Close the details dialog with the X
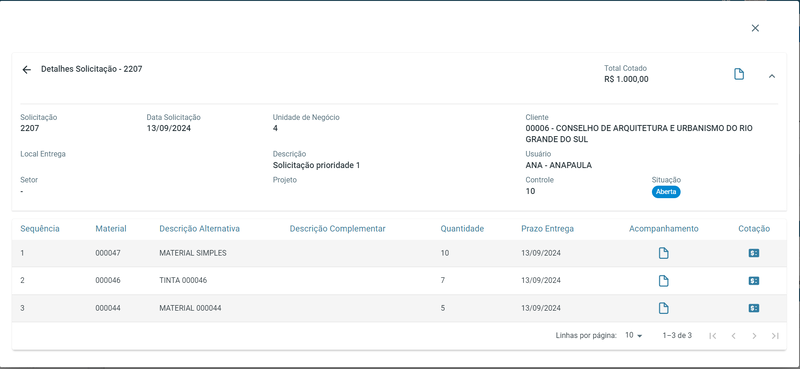This screenshot has width=800, height=369. (x=755, y=28)
